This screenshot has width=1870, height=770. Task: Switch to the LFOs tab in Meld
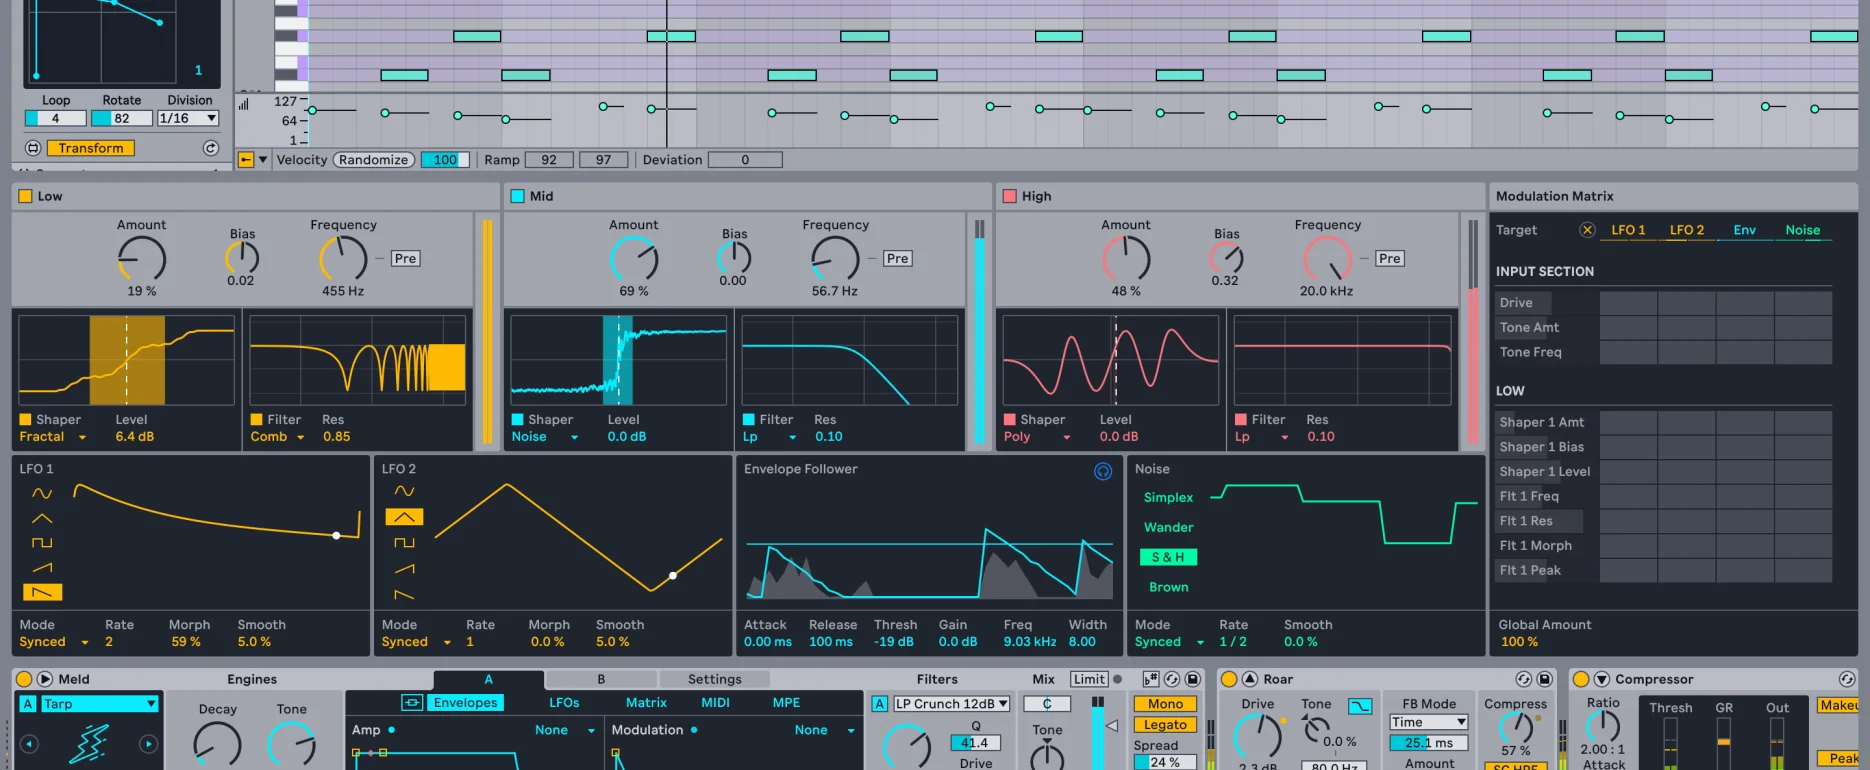tap(564, 703)
